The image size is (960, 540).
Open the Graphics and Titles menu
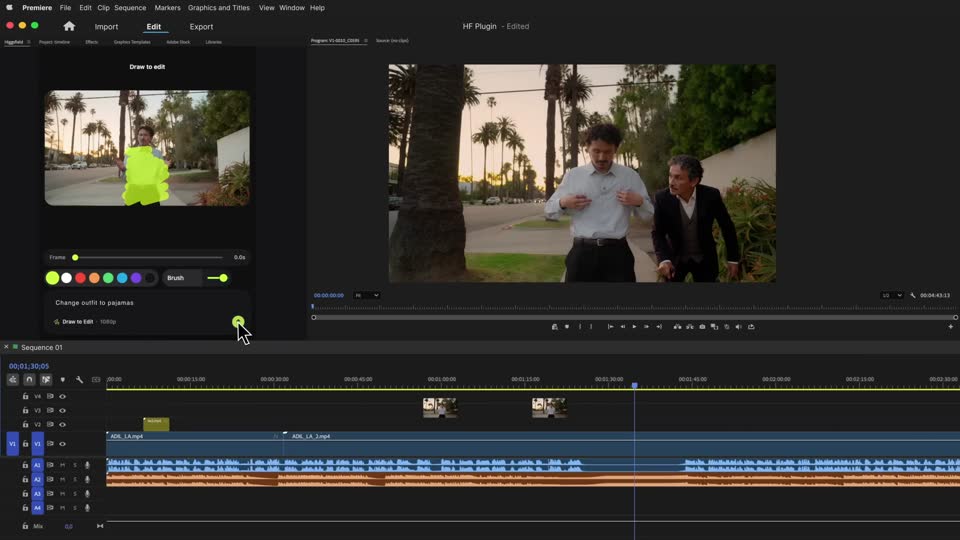pyautogui.click(x=219, y=8)
